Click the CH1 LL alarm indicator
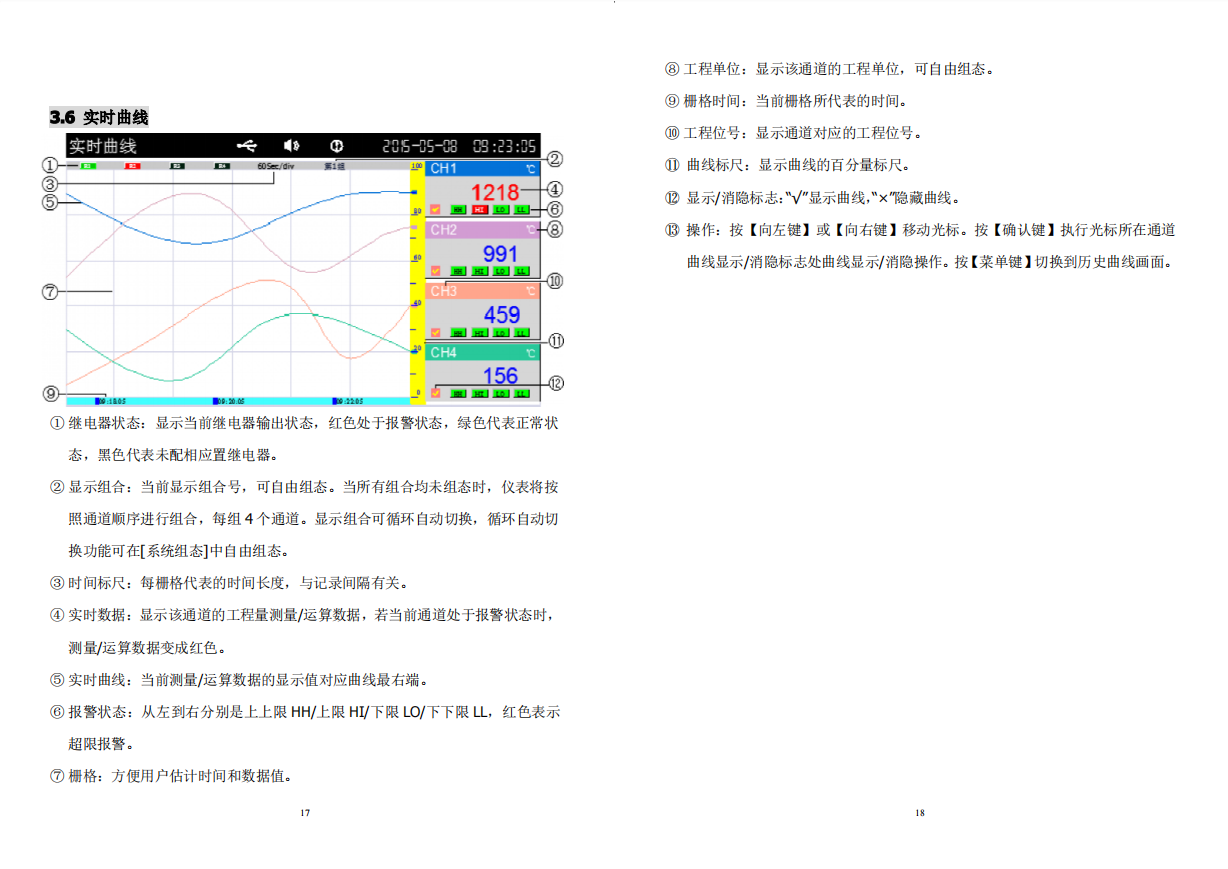Screen dimensions: 1228x869 [x=521, y=210]
